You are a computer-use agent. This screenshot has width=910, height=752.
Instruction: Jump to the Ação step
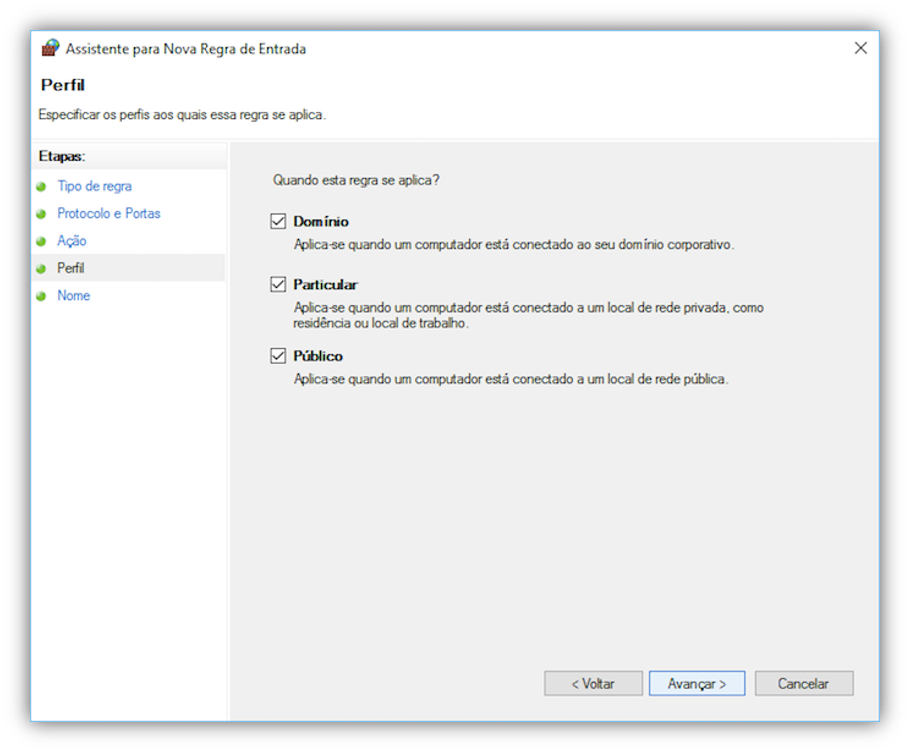point(72,241)
